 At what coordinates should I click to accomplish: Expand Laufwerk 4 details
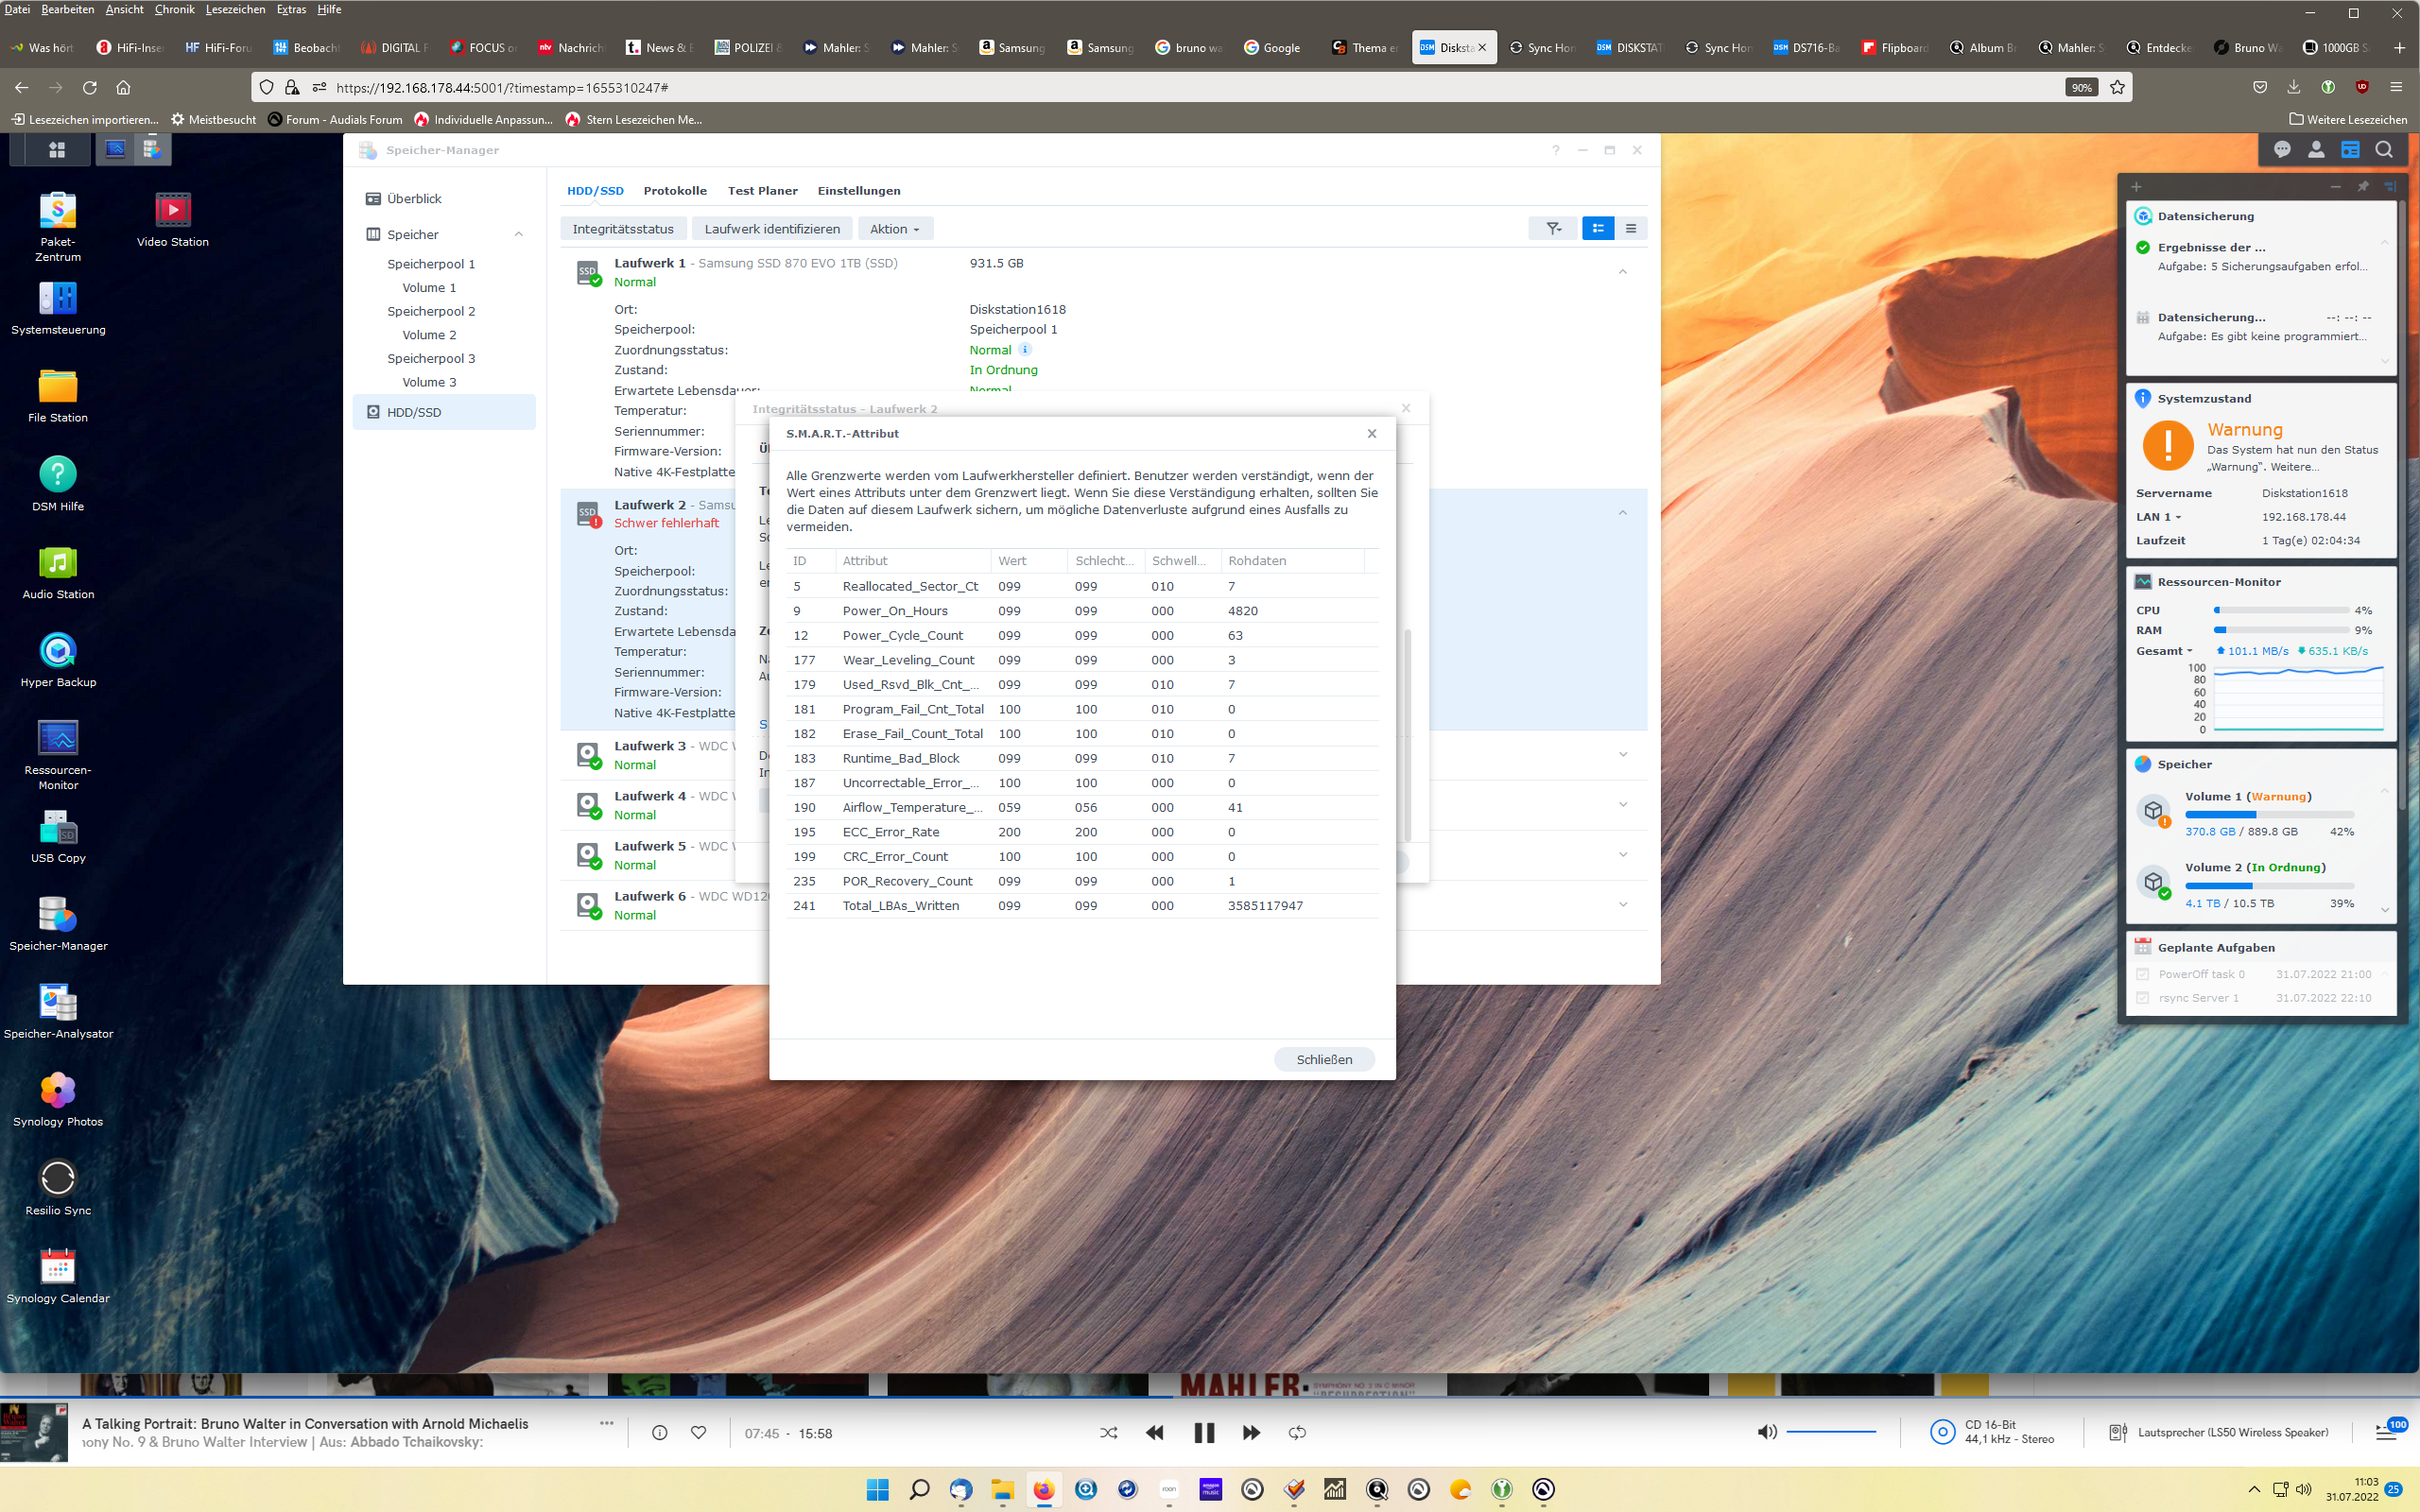pos(1623,805)
